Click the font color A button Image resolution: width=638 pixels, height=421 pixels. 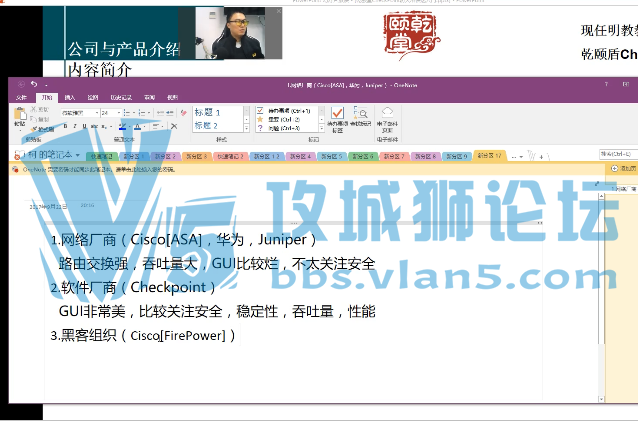click(x=138, y=127)
